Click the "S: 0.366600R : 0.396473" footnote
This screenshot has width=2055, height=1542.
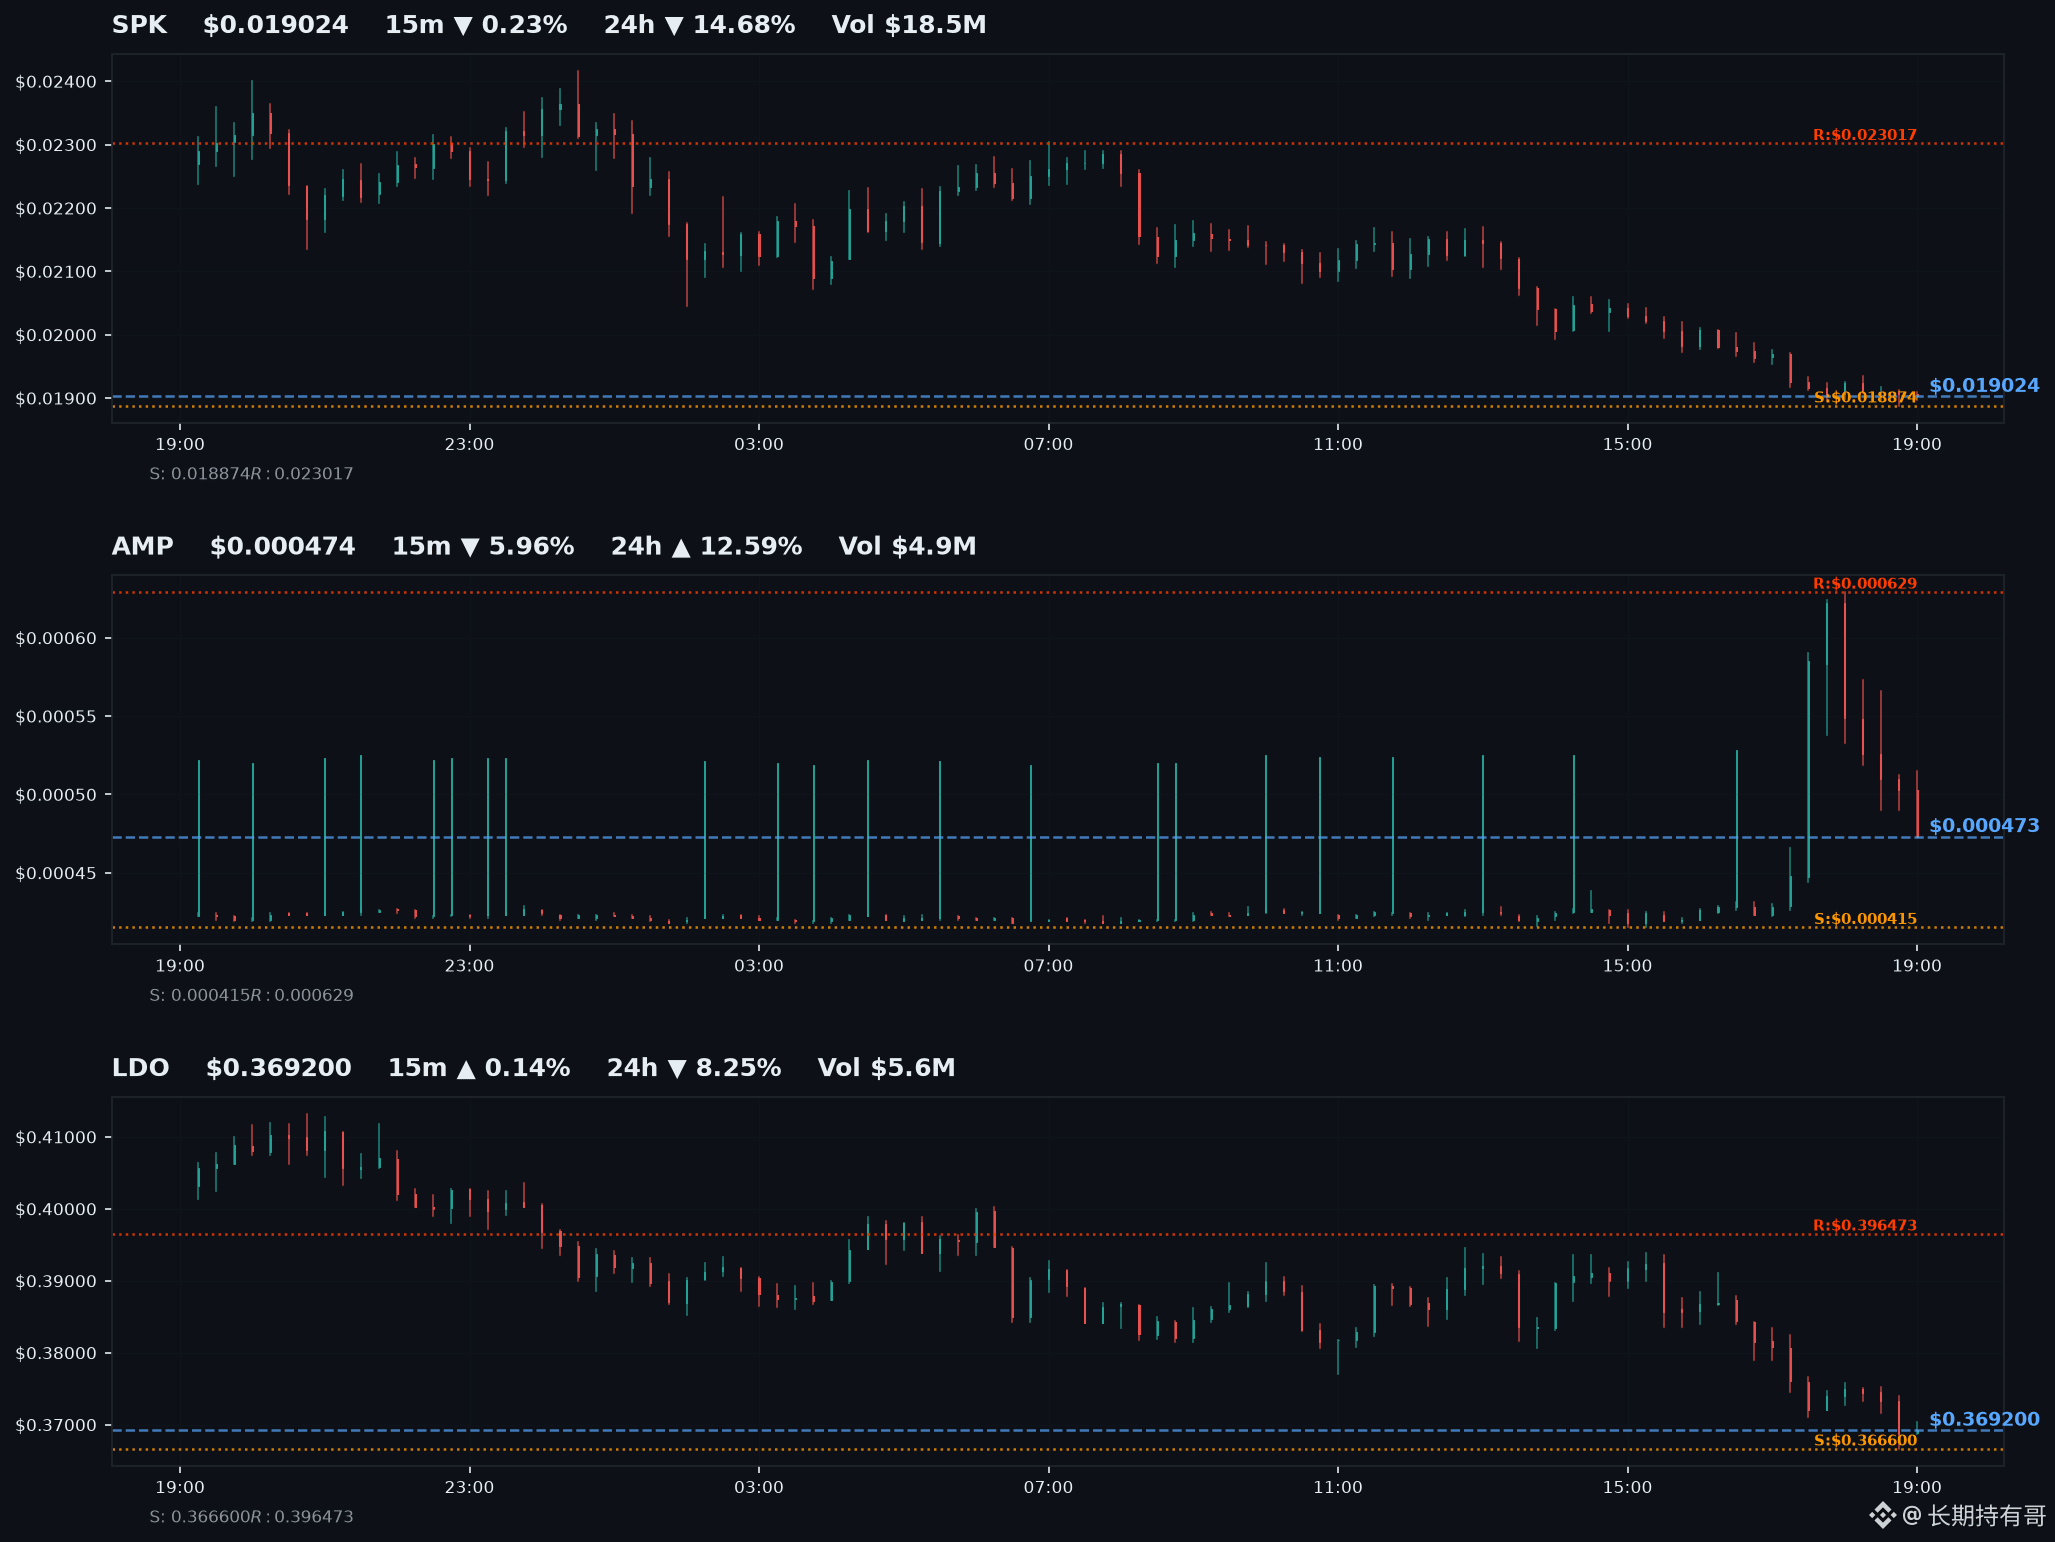[x=251, y=1517]
